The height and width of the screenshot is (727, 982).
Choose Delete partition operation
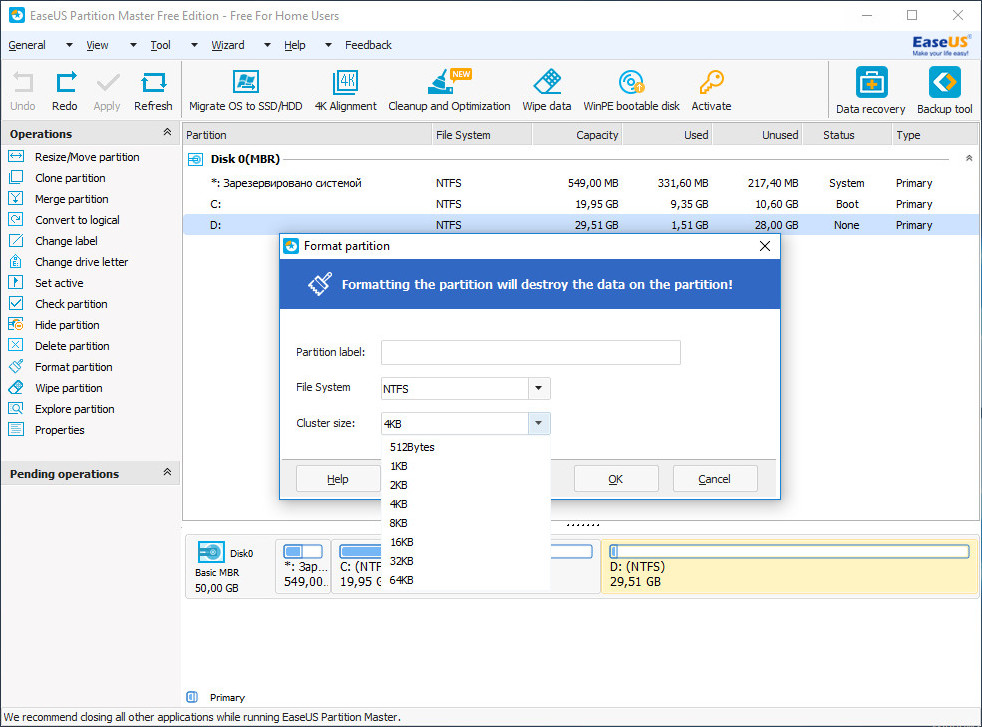click(x=72, y=346)
